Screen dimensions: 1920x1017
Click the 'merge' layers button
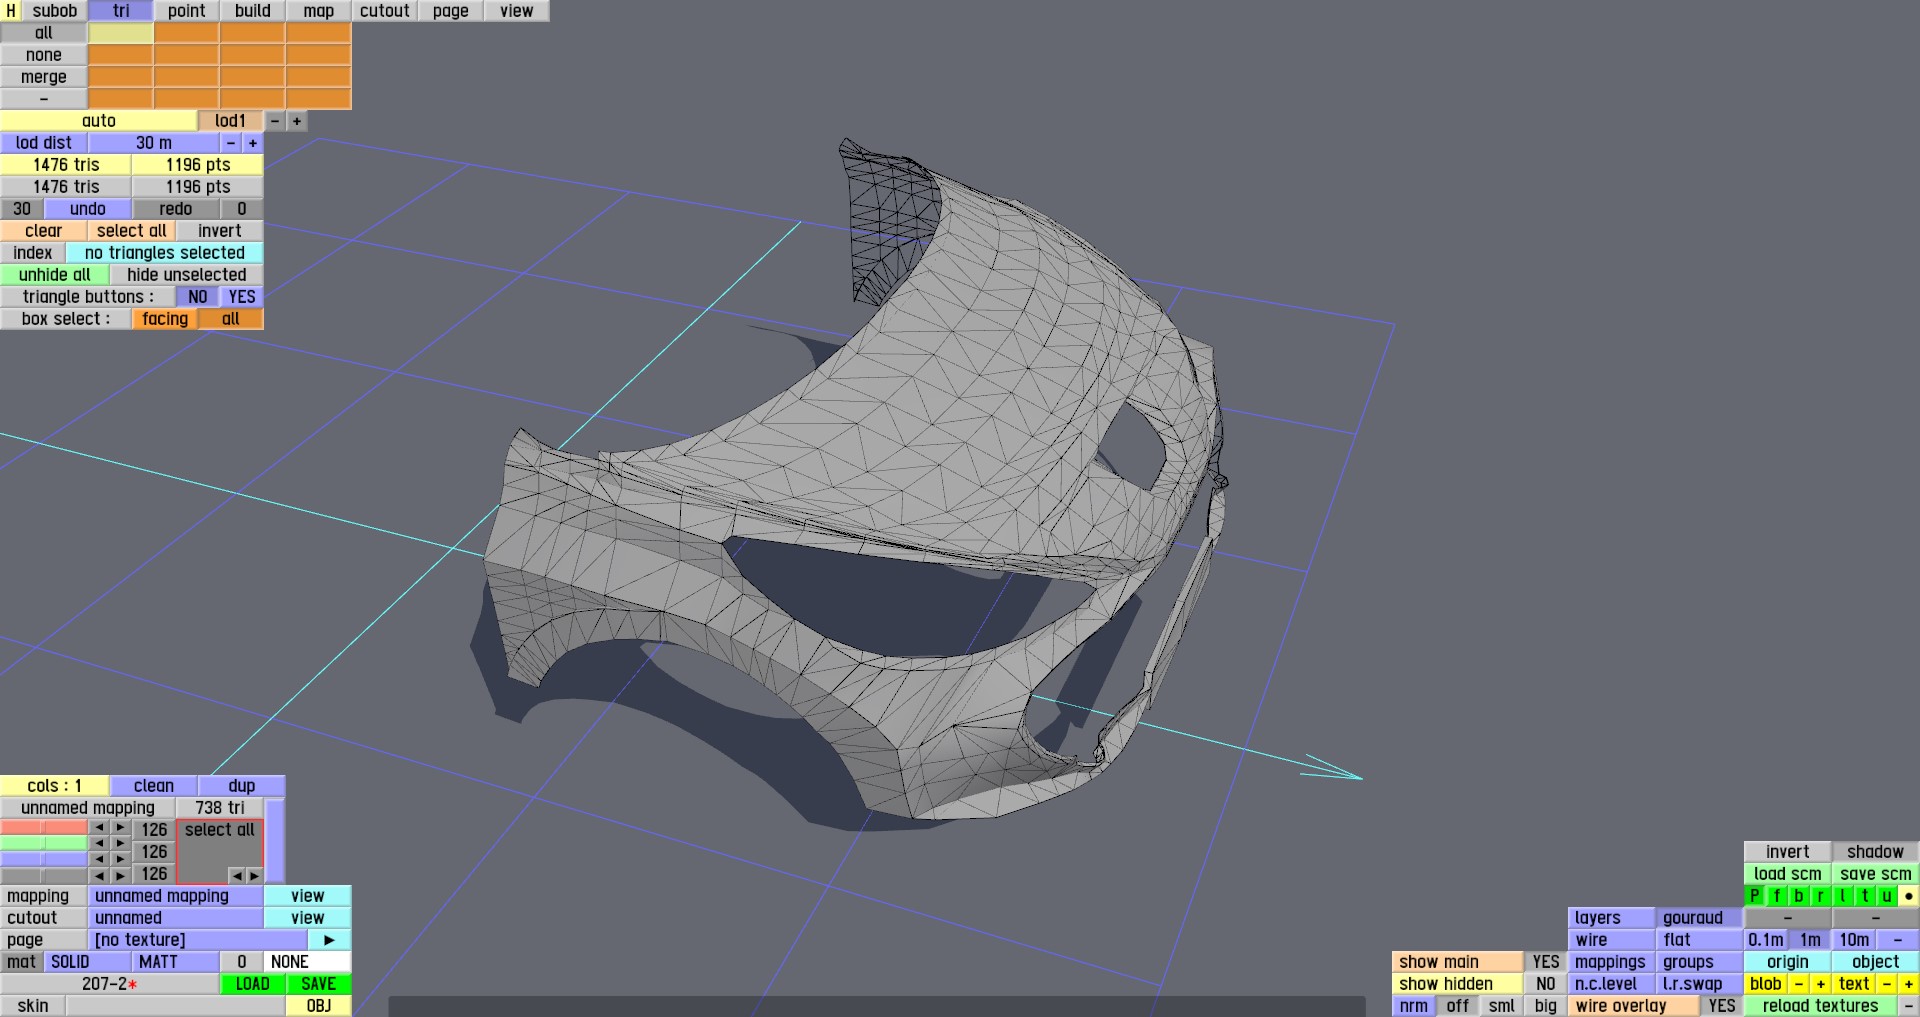[43, 77]
